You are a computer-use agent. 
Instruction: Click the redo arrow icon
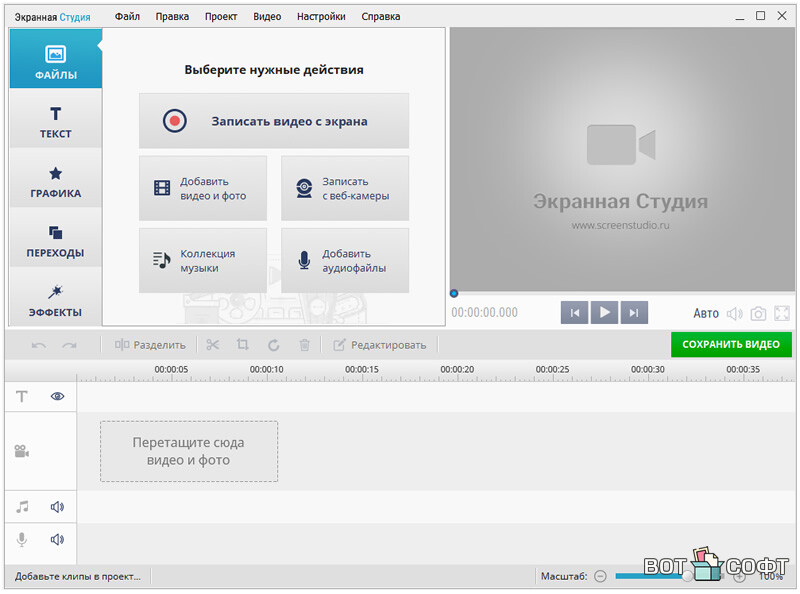point(69,345)
